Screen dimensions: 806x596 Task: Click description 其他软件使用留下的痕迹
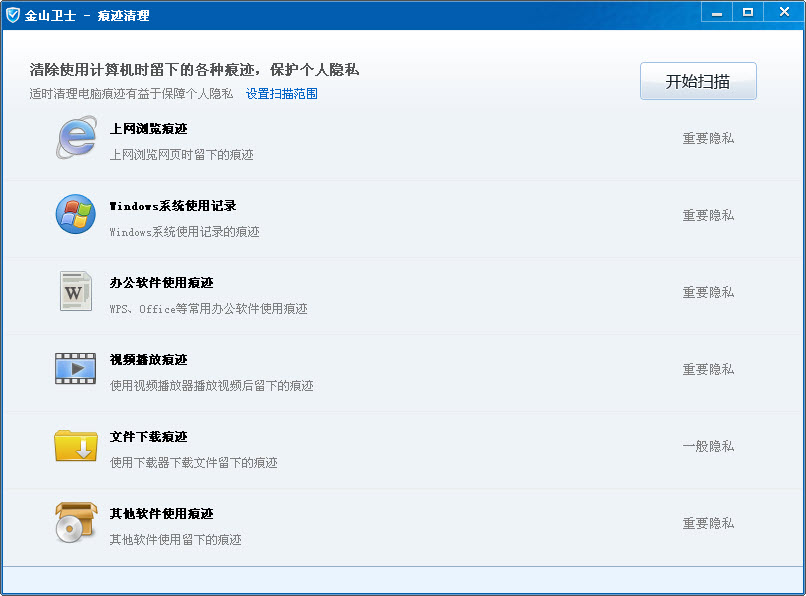click(176, 539)
